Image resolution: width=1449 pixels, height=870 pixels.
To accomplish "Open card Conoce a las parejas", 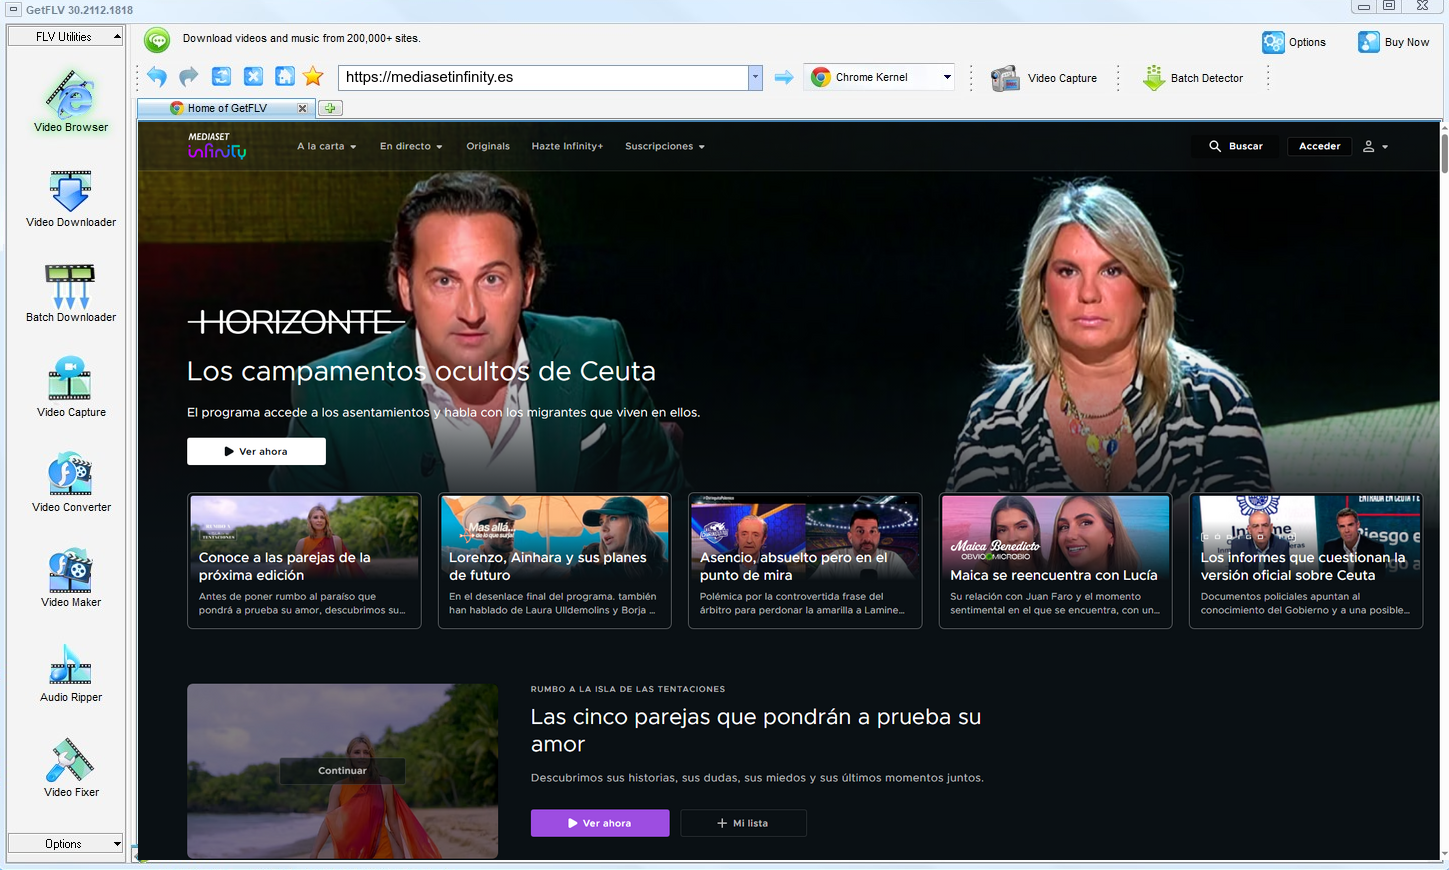I will click(304, 560).
